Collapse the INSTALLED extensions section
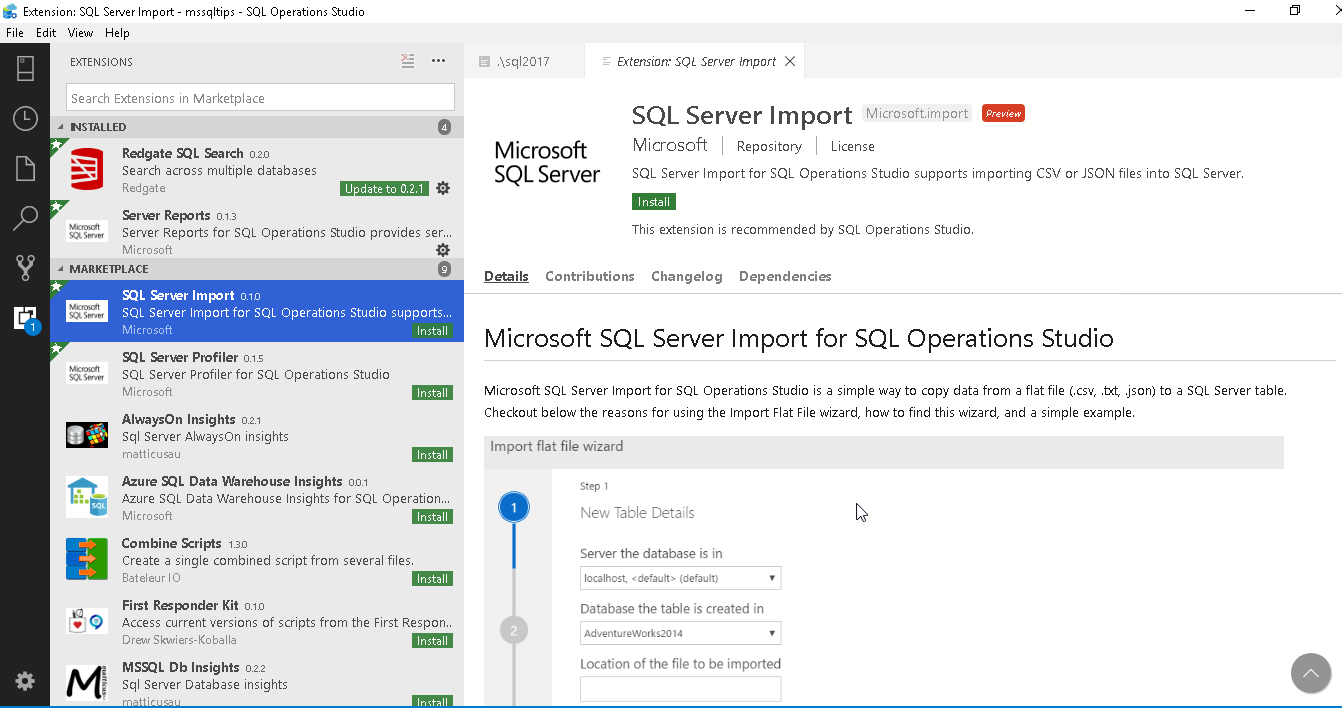1342x708 pixels. tap(61, 127)
